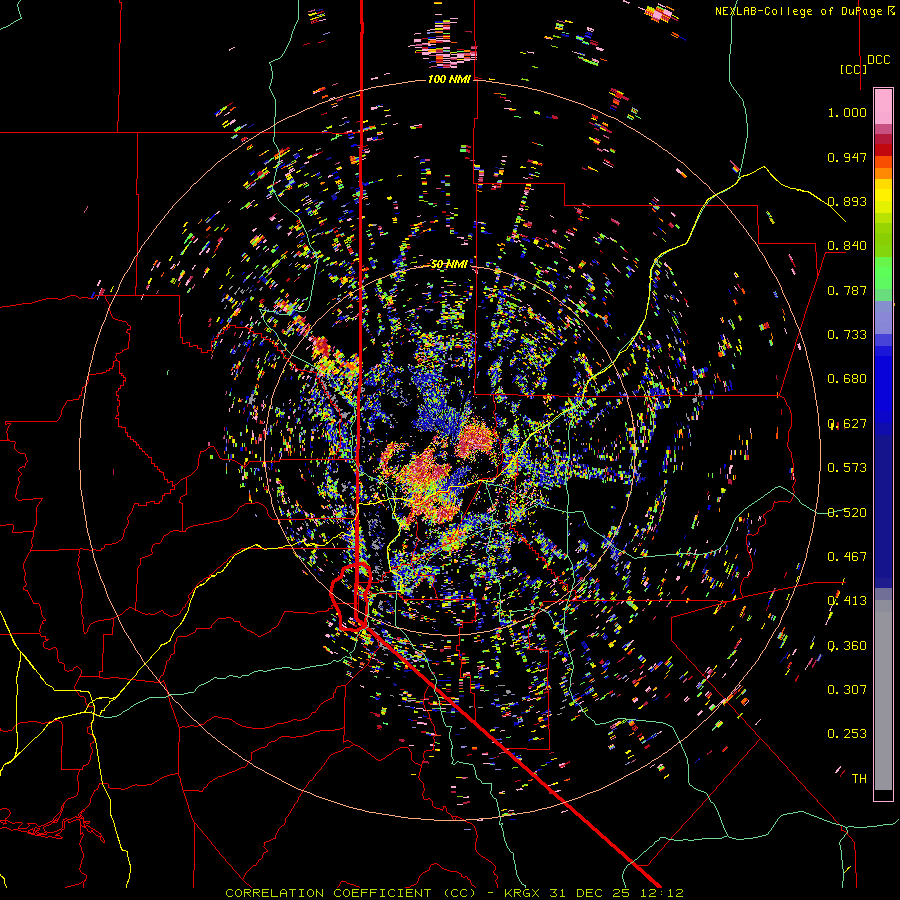Screen dimensions: 900x900
Task: Click the DCC label above the color bar
Action: pos(878,60)
